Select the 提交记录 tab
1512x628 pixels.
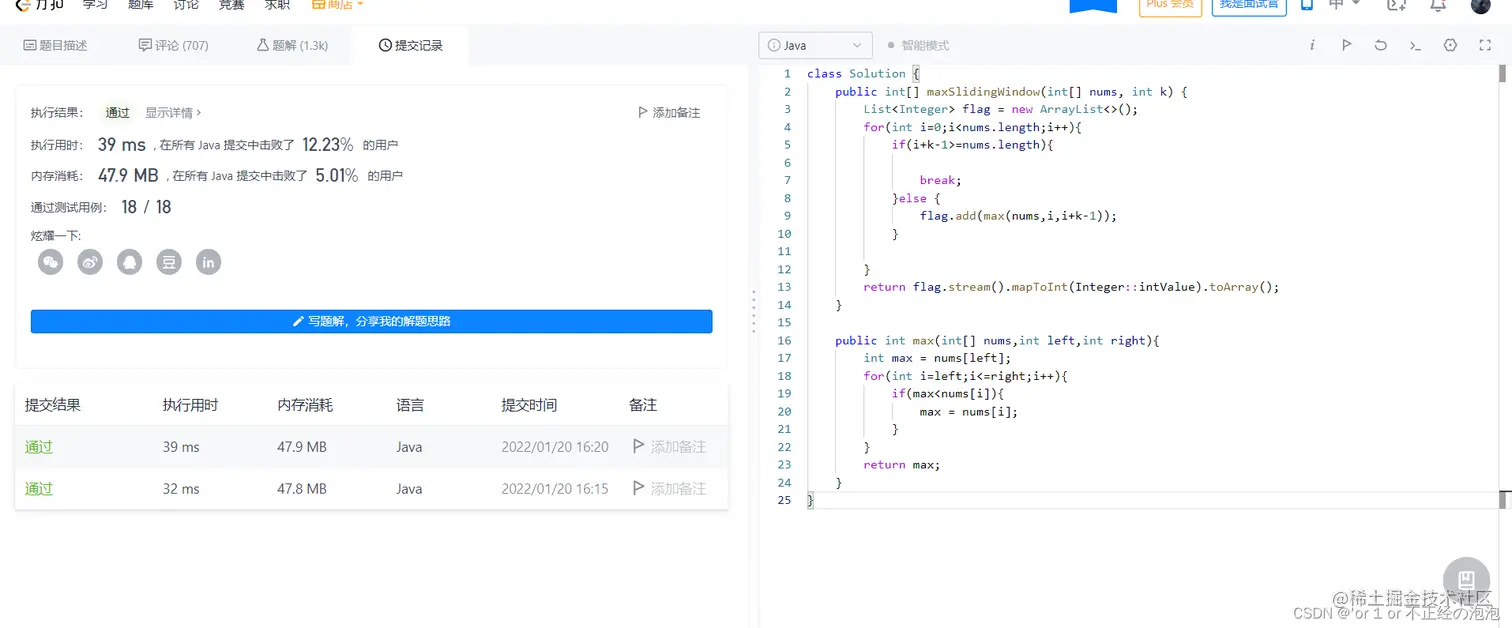pos(411,45)
